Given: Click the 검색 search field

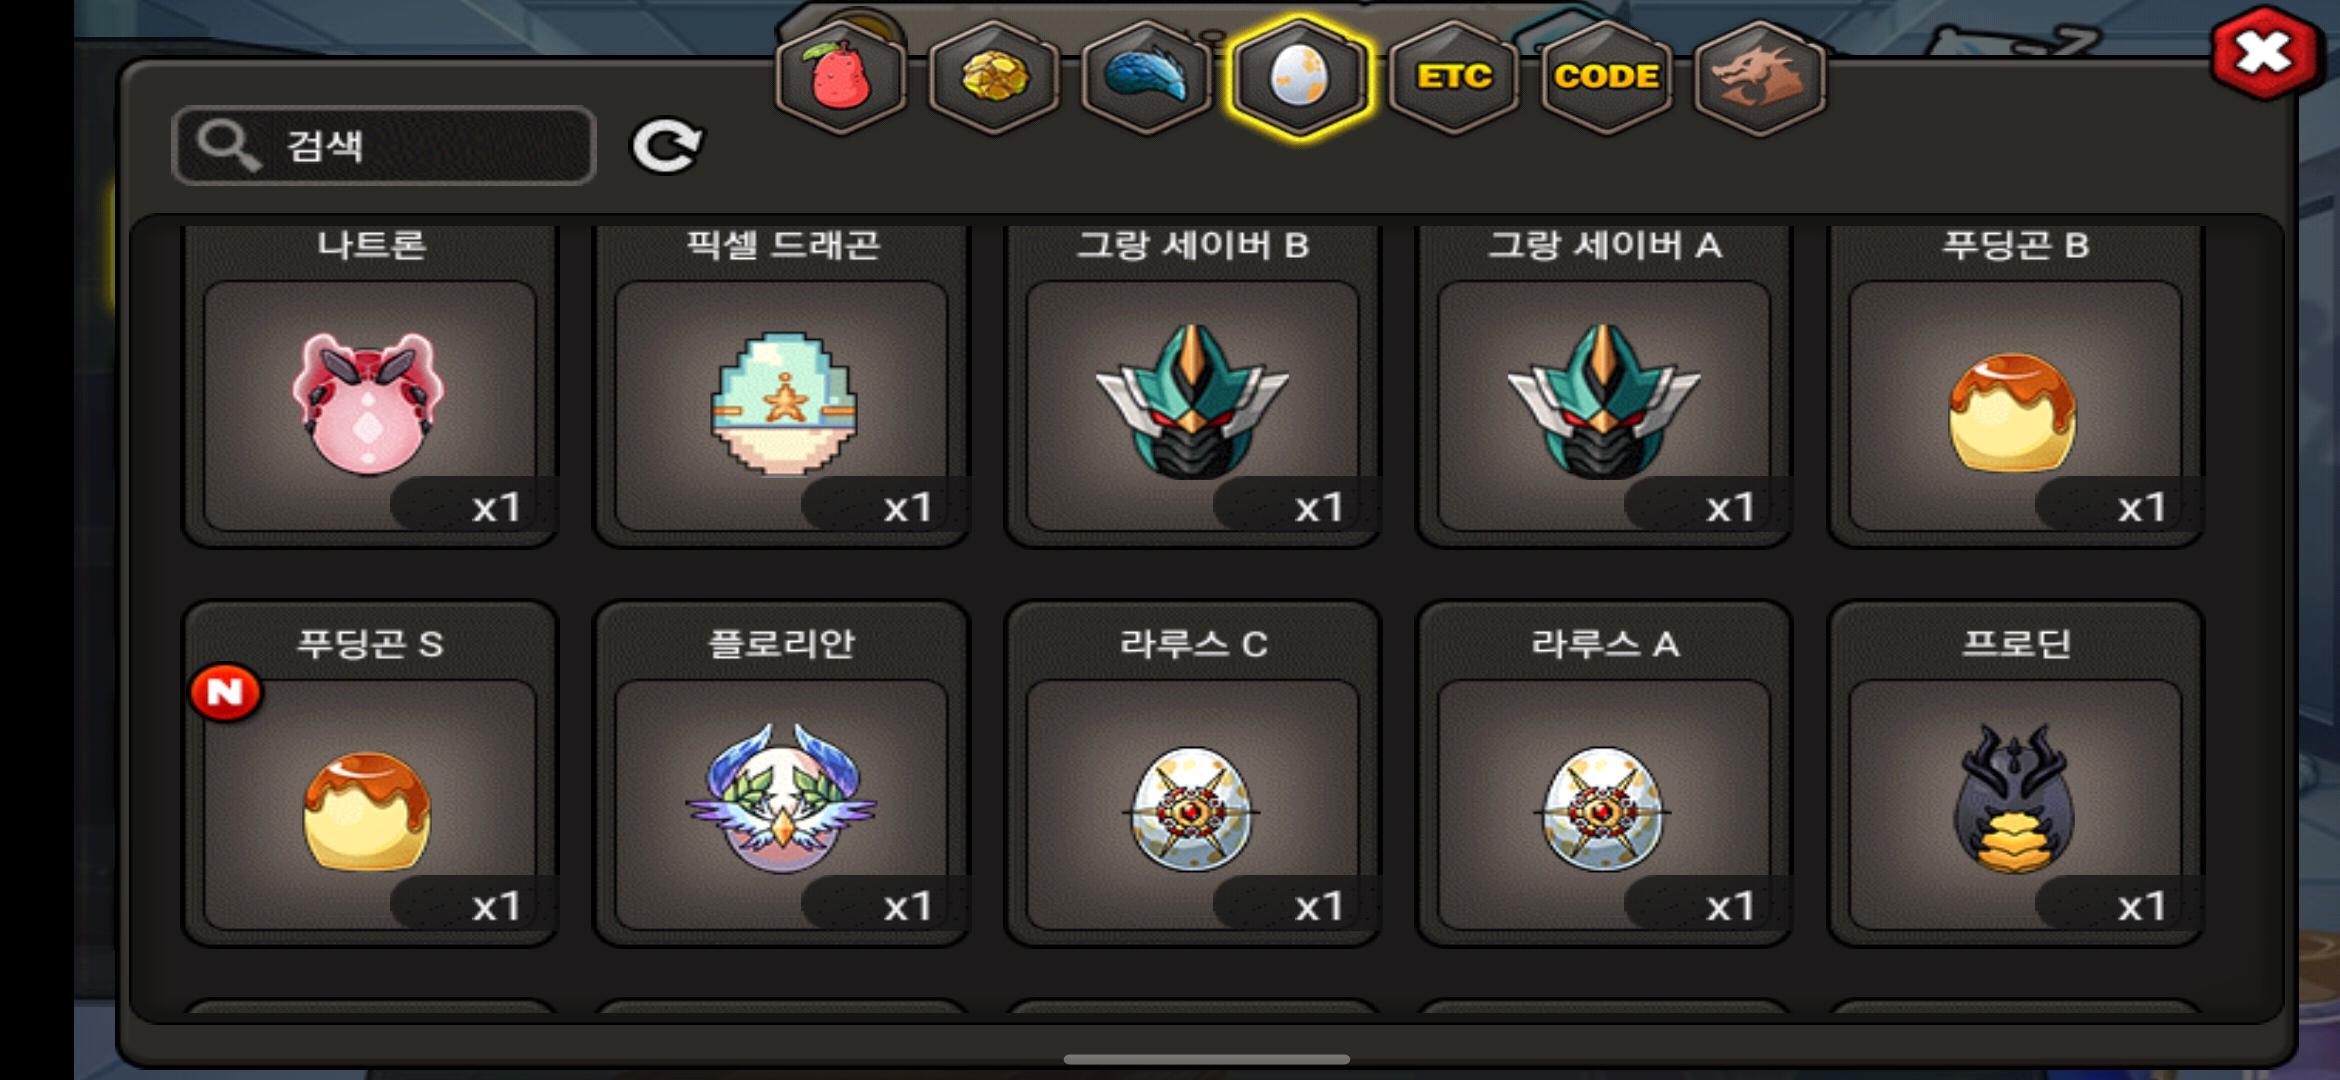Looking at the screenshot, I should pyautogui.click(x=384, y=146).
